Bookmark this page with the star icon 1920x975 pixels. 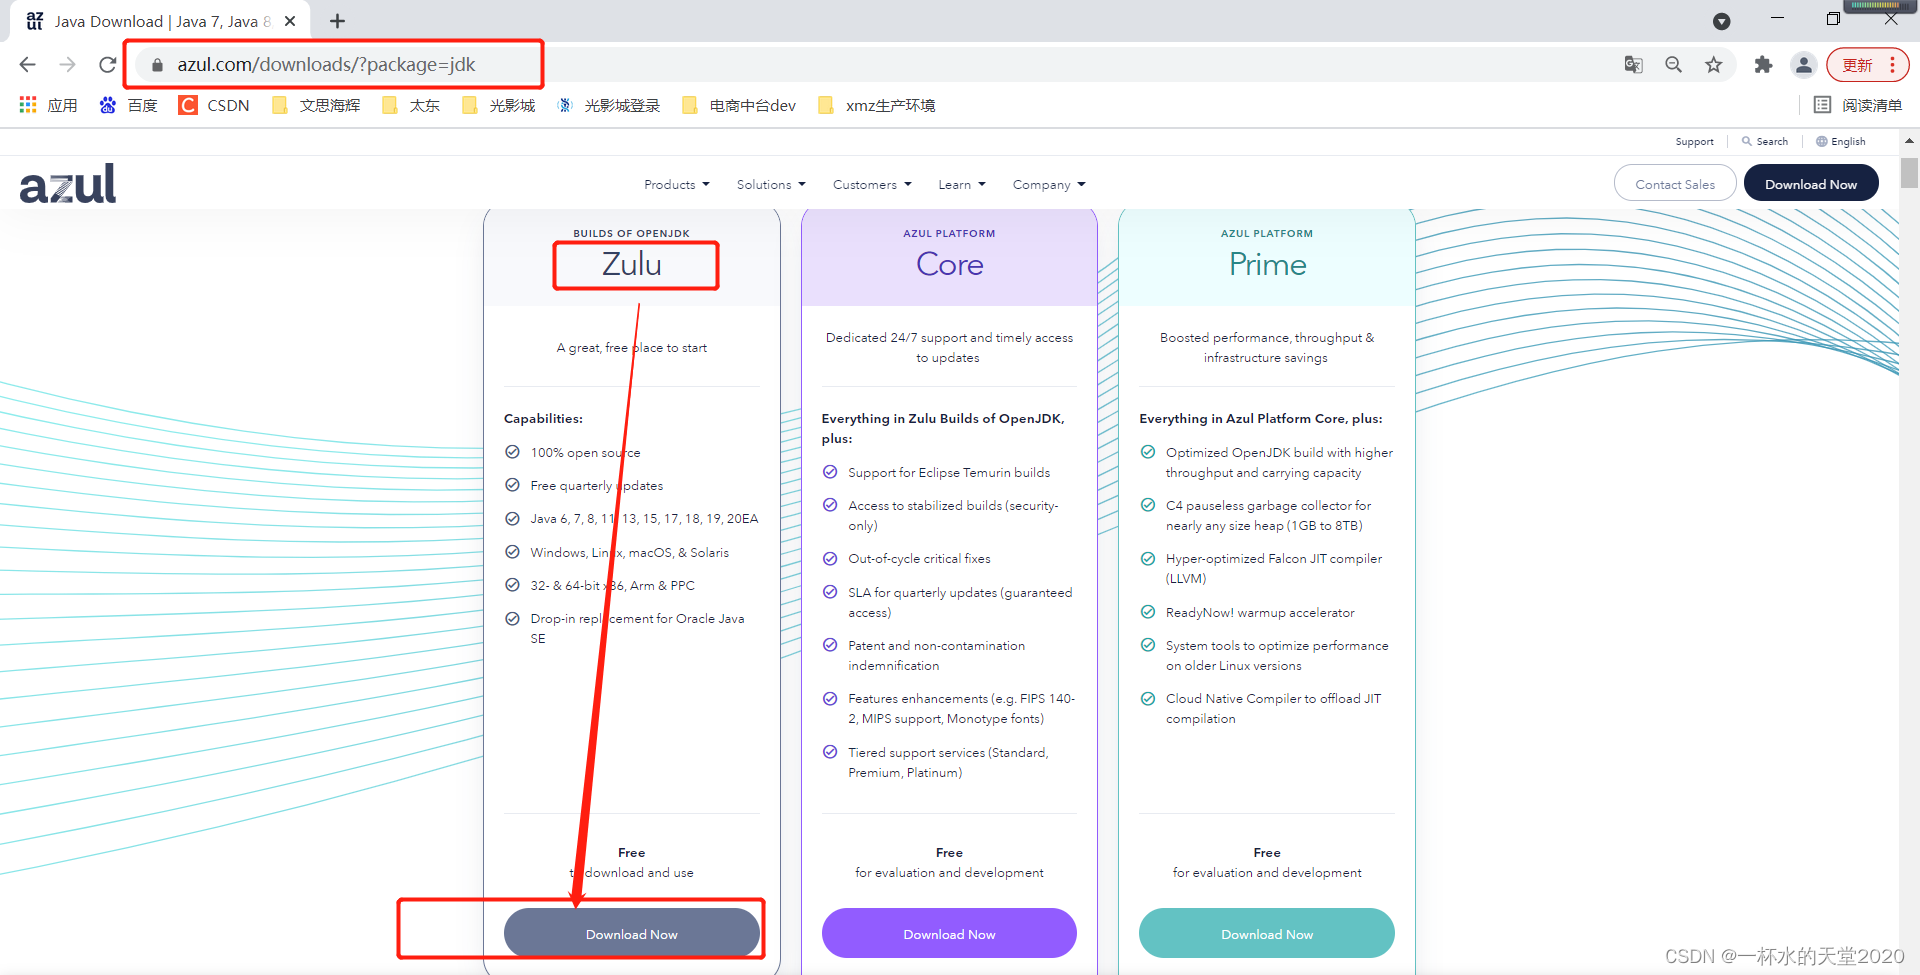(1714, 65)
